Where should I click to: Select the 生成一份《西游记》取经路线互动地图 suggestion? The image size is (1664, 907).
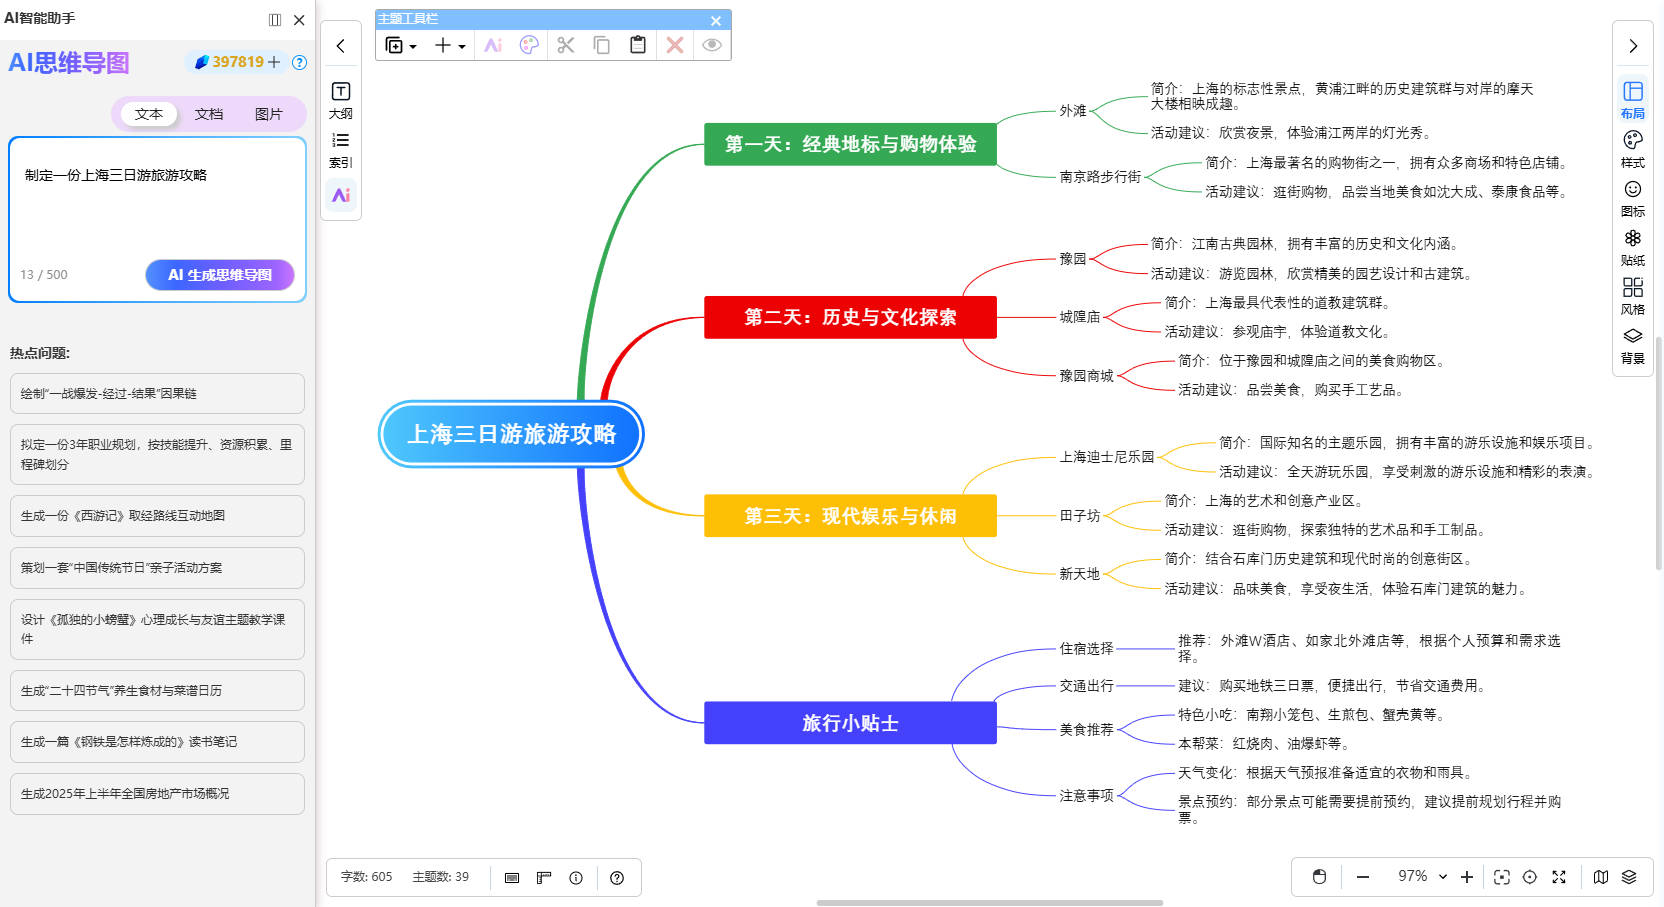tap(157, 516)
